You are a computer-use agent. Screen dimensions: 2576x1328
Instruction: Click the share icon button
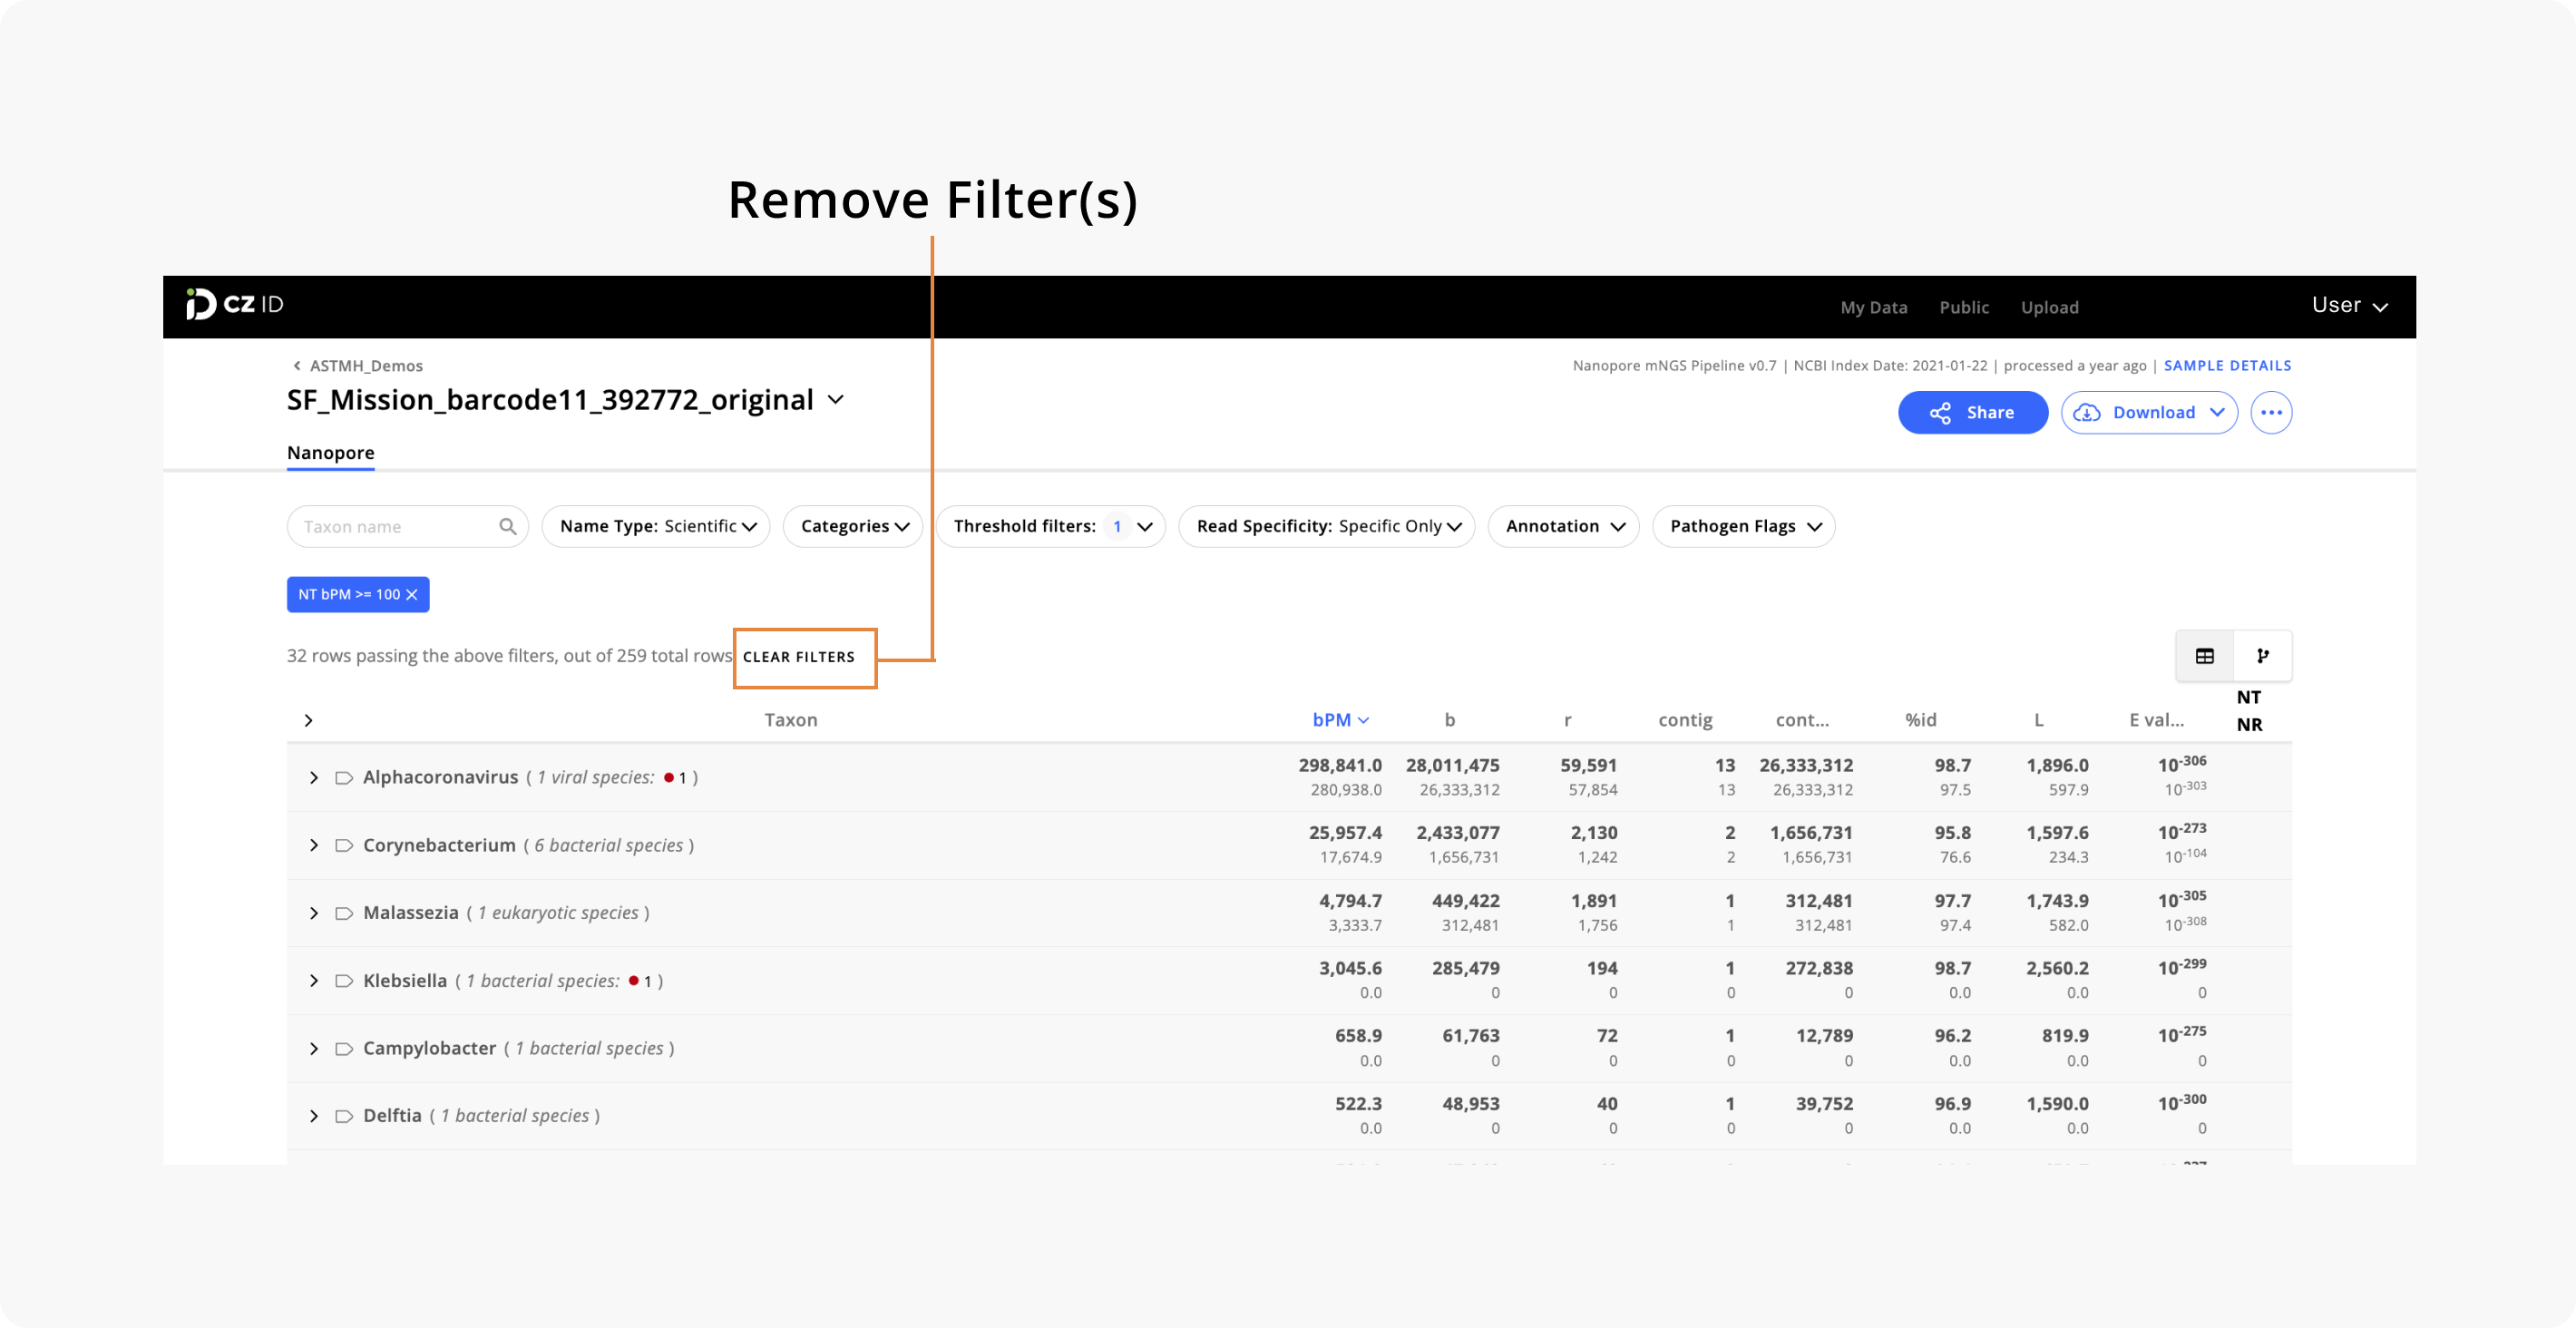[x=1972, y=412]
